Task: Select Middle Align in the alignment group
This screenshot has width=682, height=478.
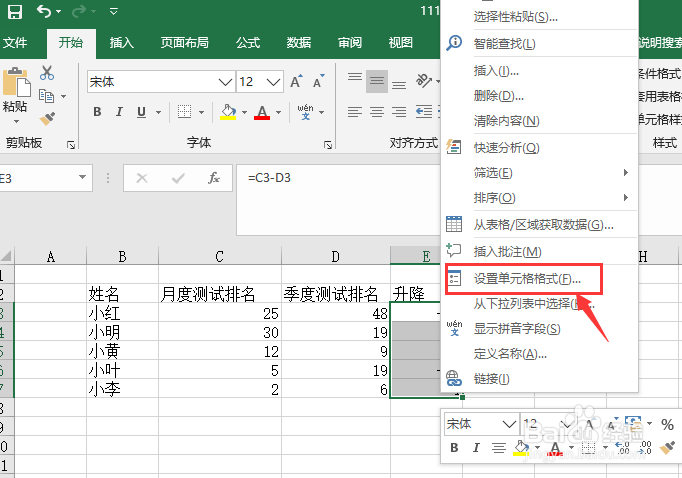Action: coord(377,81)
